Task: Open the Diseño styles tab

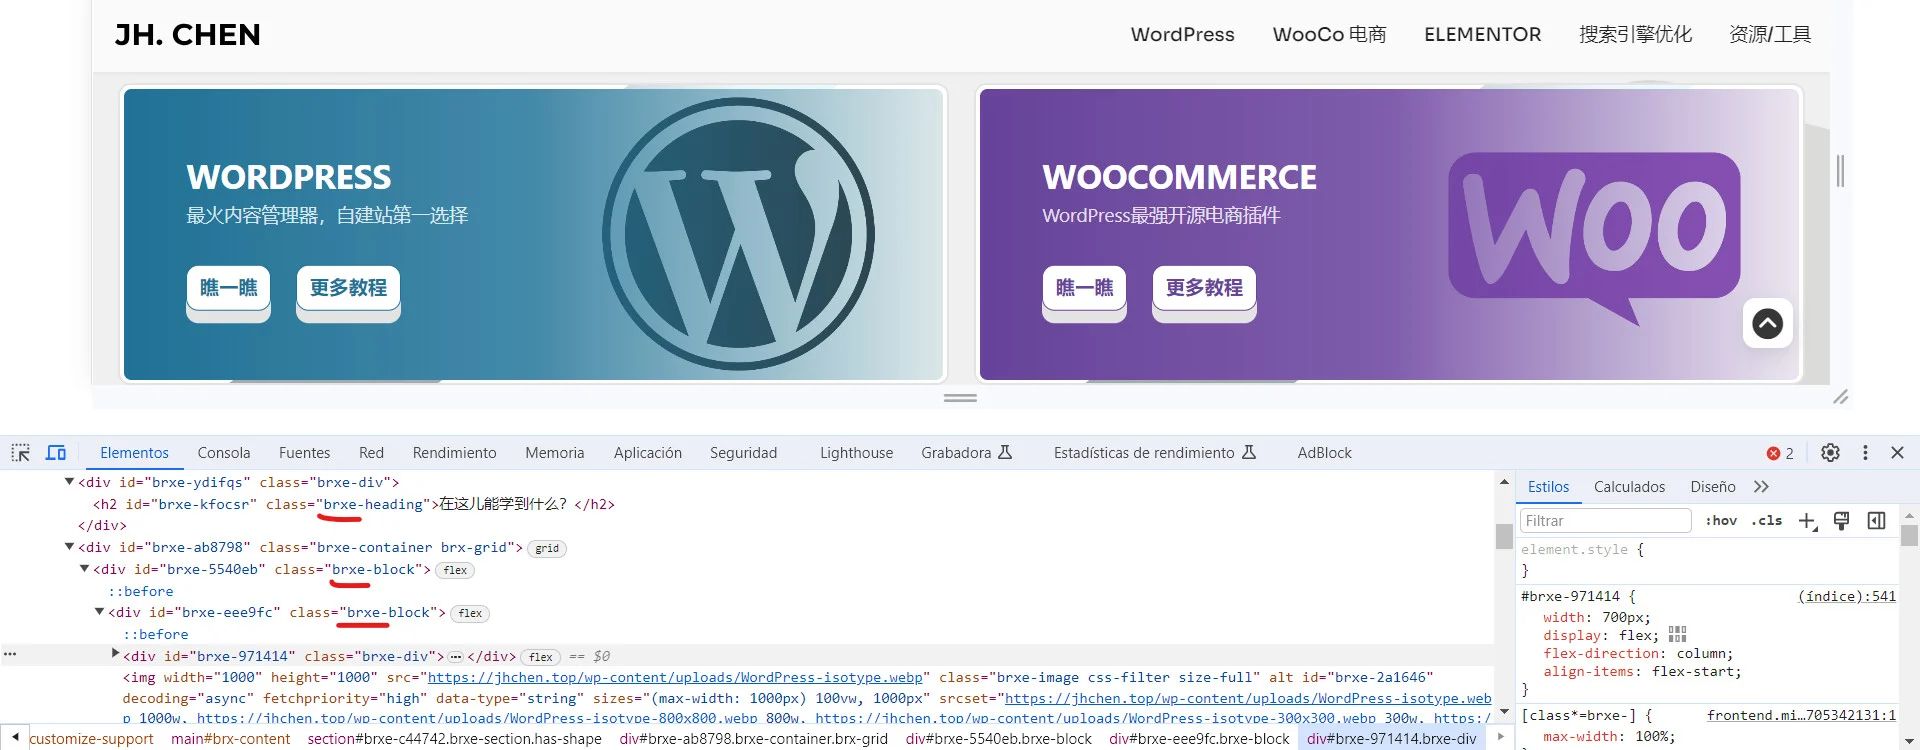Action: click(1712, 487)
